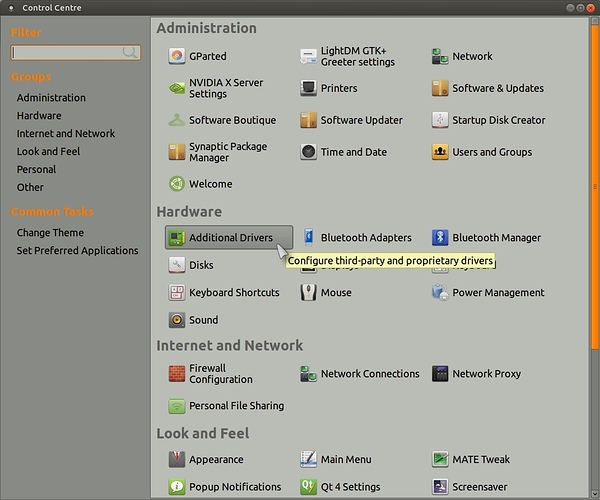Open Personal File Sharing icon
Viewport: 600px width, 500px height.
click(177, 406)
